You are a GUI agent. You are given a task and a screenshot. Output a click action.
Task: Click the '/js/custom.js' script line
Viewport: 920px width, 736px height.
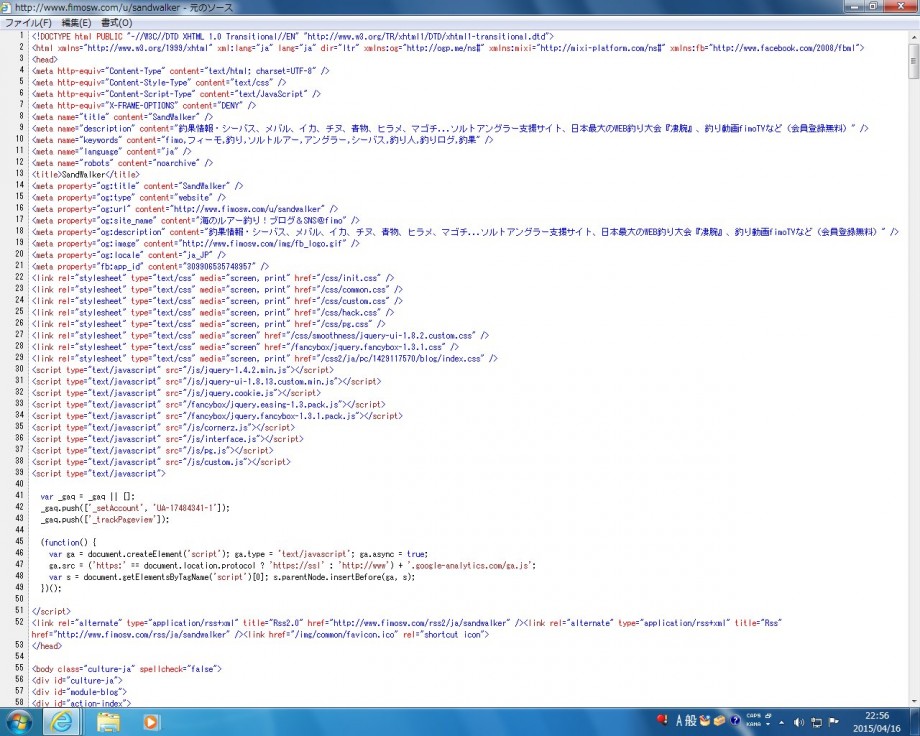(x=161, y=462)
